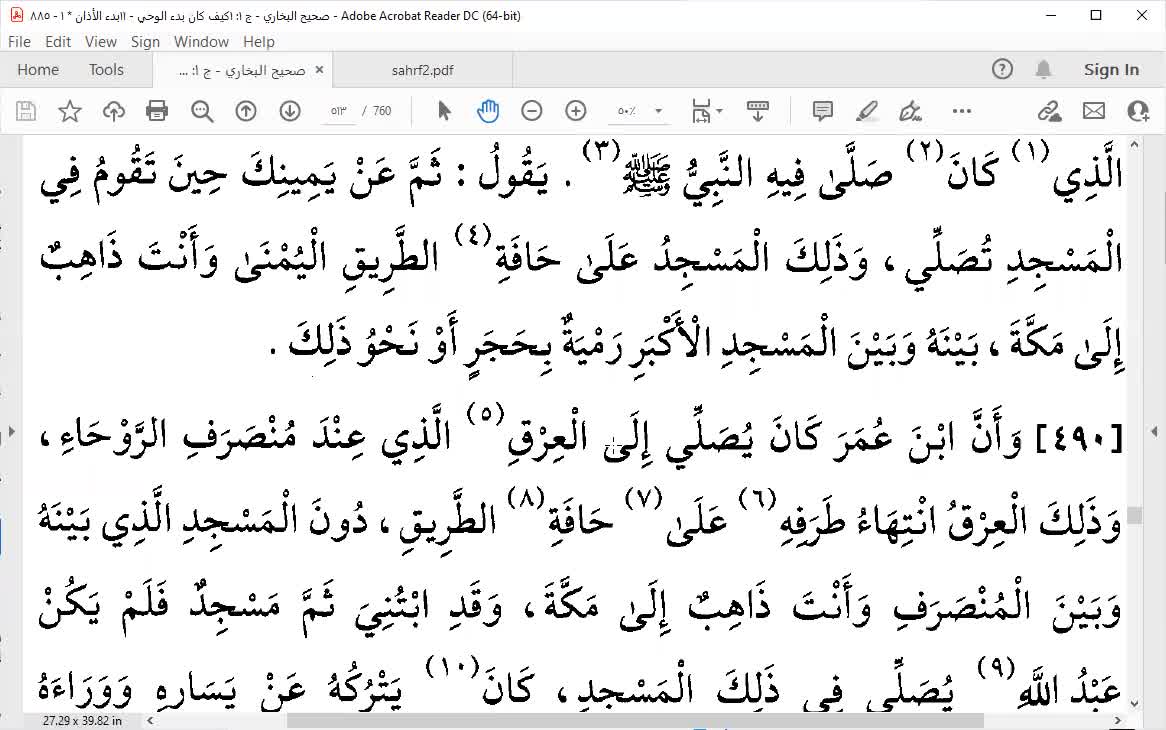Add a comment sticky note
Image resolution: width=1166 pixels, height=730 pixels.
[822, 112]
